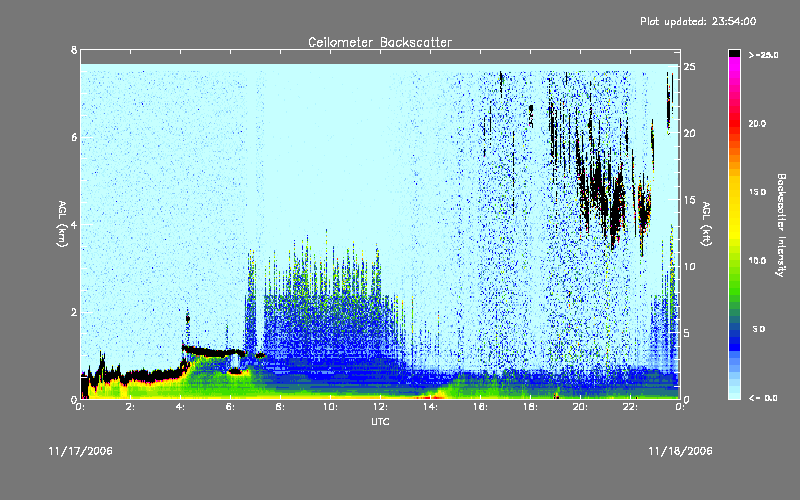Click the black cloud layer near 5:00 UTC
800x500 pixels.
tap(212, 352)
